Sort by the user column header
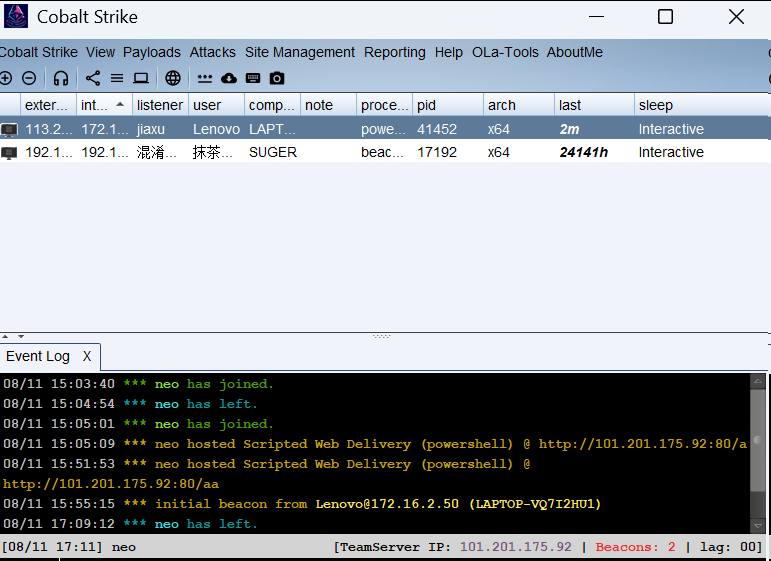771x561 pixels. coord(216,105)
